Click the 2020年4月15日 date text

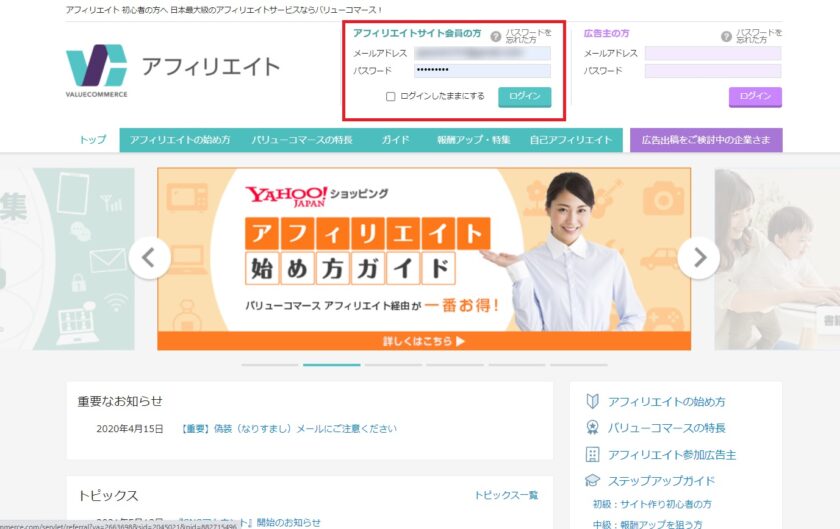tap(130, 429)
